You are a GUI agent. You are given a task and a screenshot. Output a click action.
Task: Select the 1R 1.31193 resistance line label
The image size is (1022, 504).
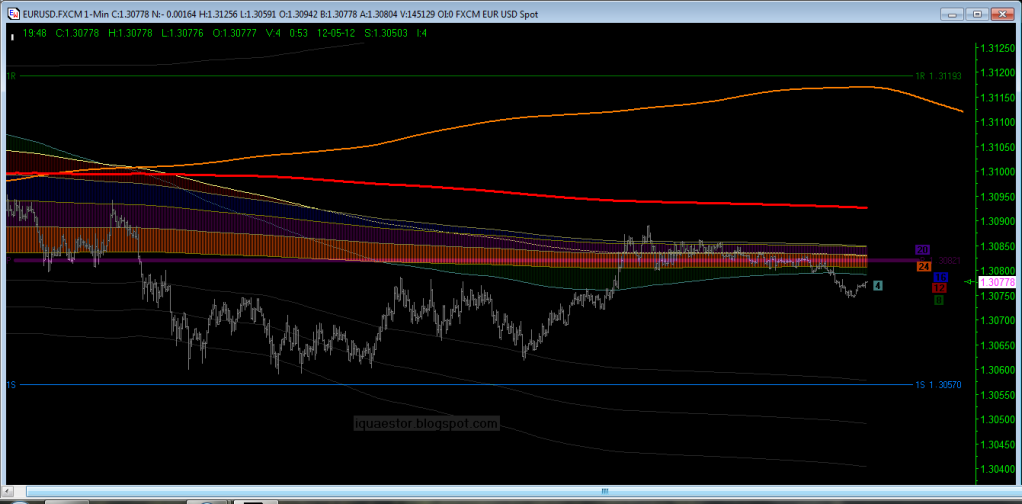[938, 76]
